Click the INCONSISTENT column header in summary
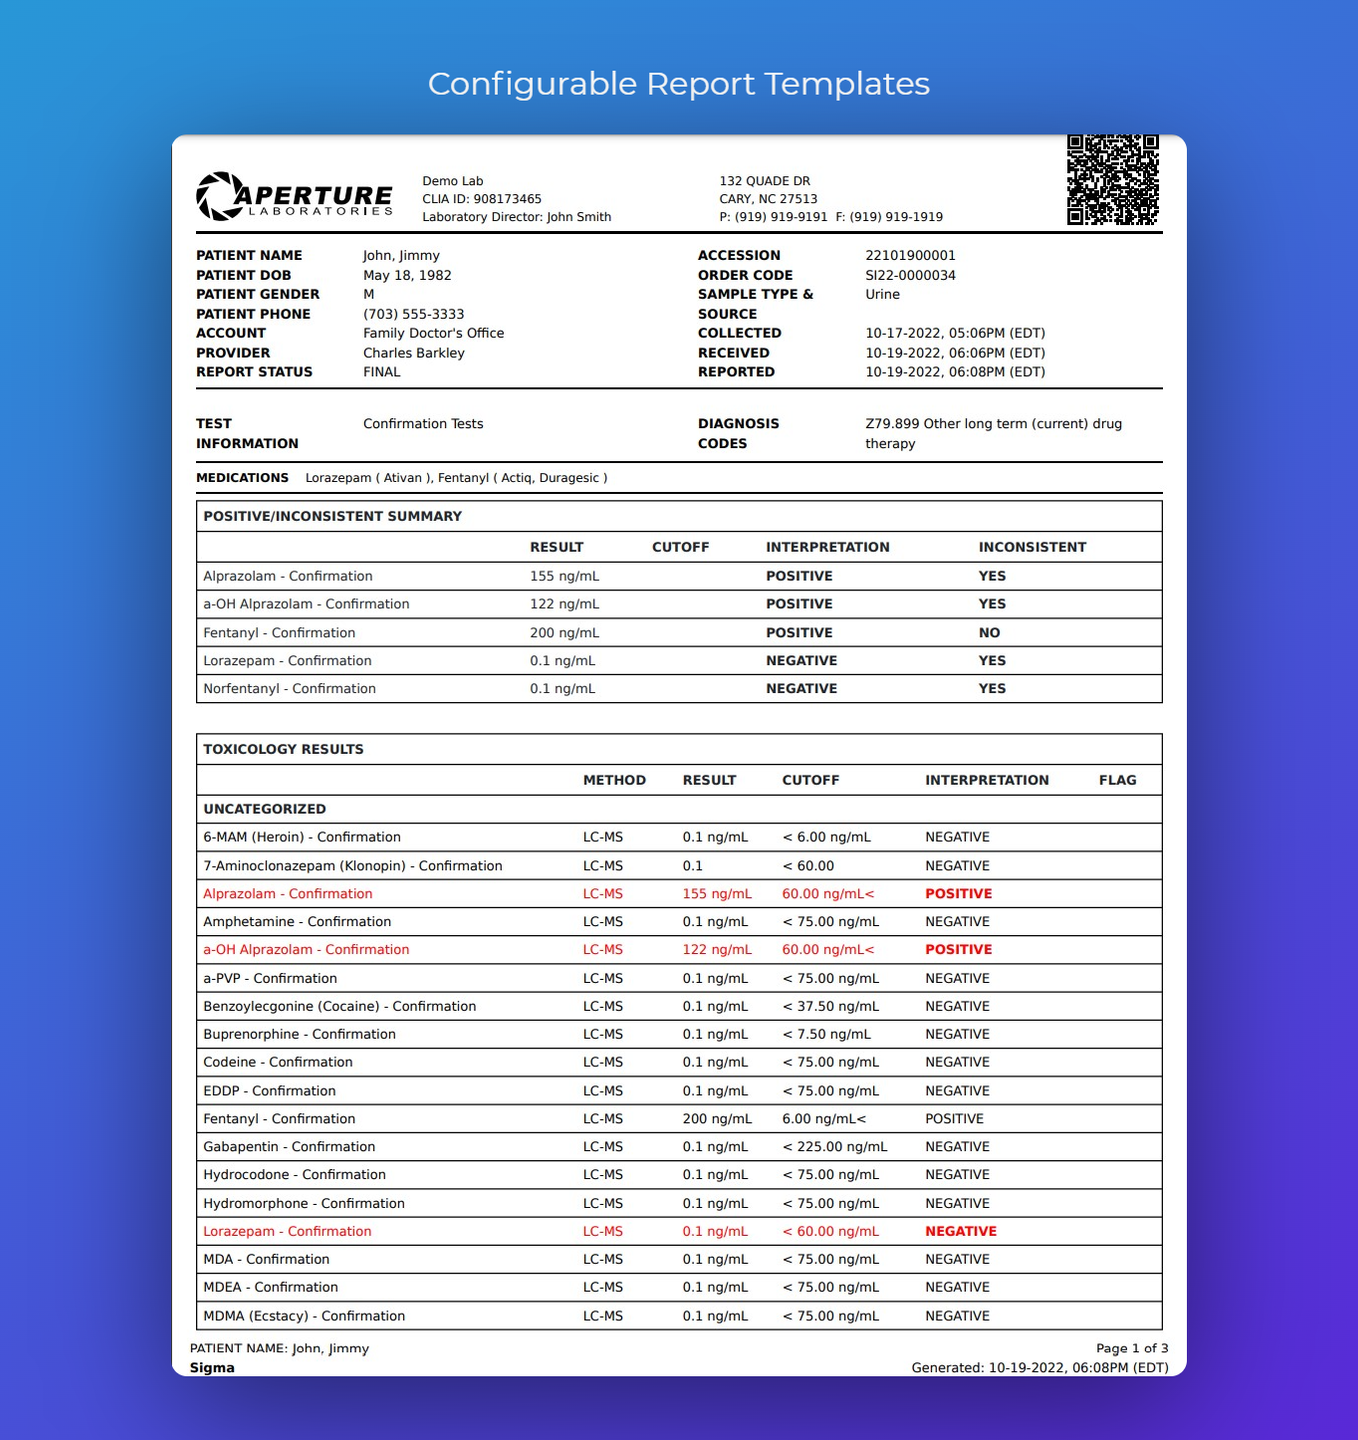The width and height of the screenshot is (1358, 1440). pyautogui.click(x=1032, y=547)
